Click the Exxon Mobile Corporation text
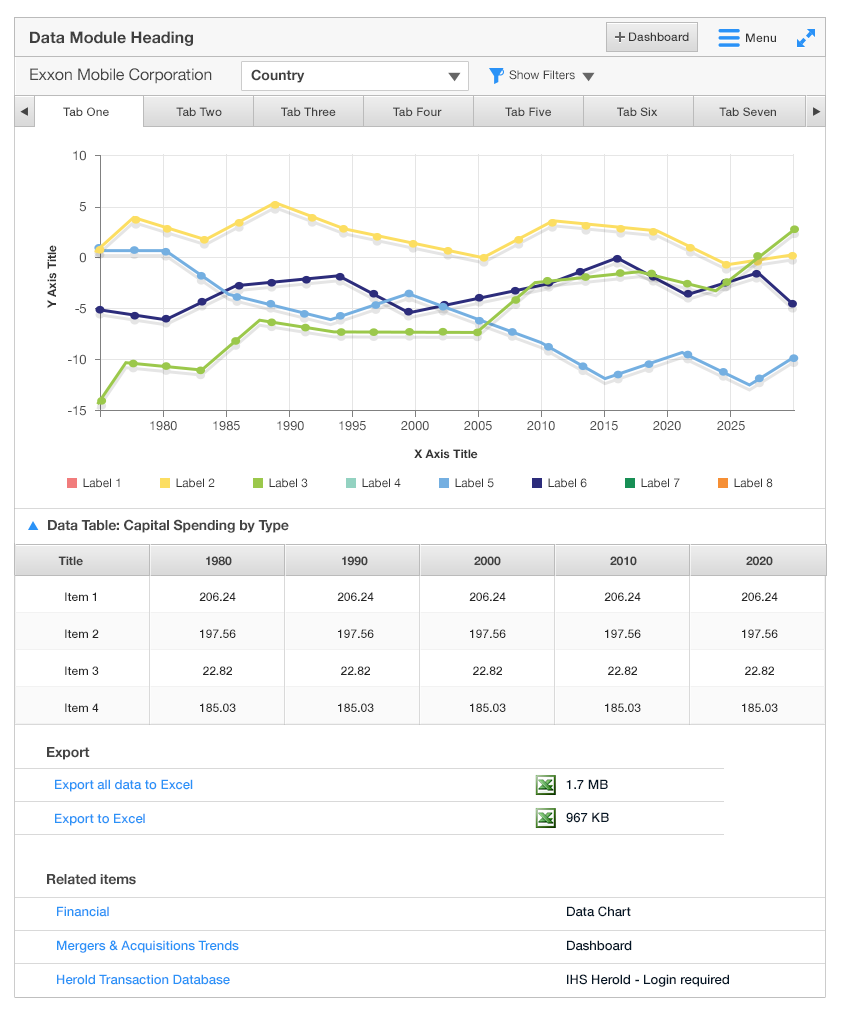Screen dimensions: 842x1020 [120, 75]
